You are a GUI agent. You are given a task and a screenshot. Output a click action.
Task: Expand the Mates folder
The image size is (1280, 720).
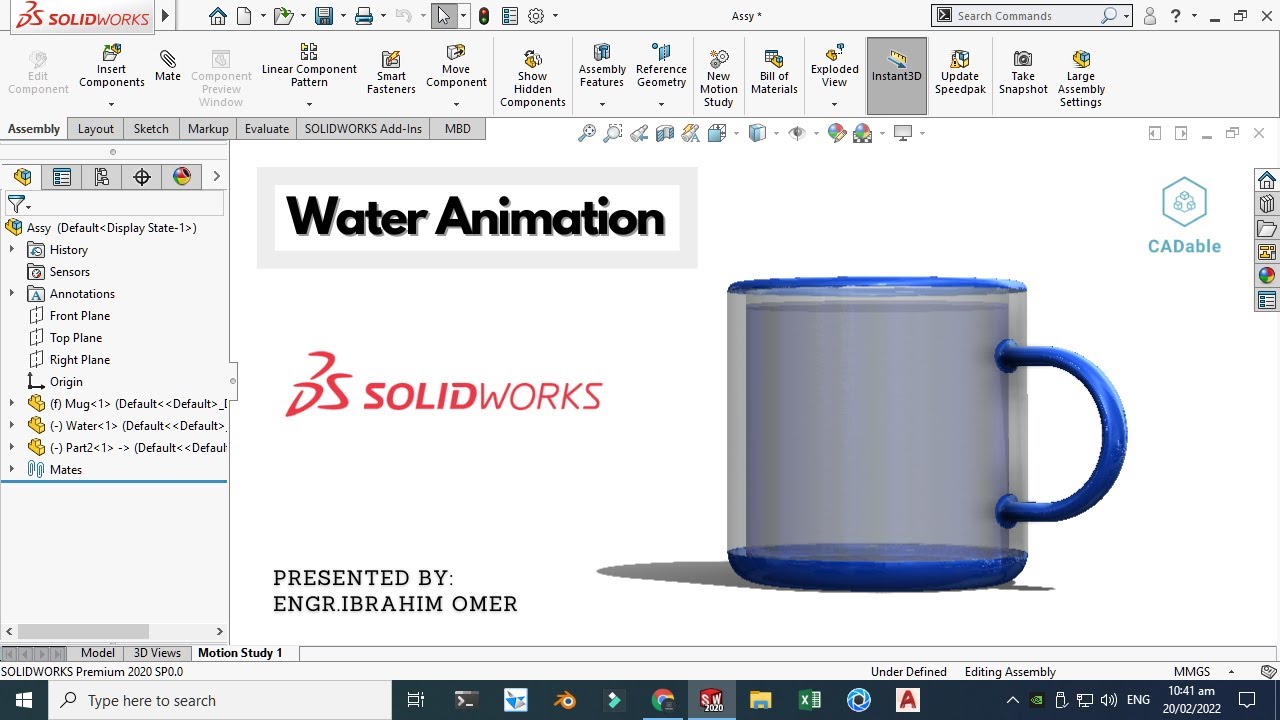tap(12, 470)
